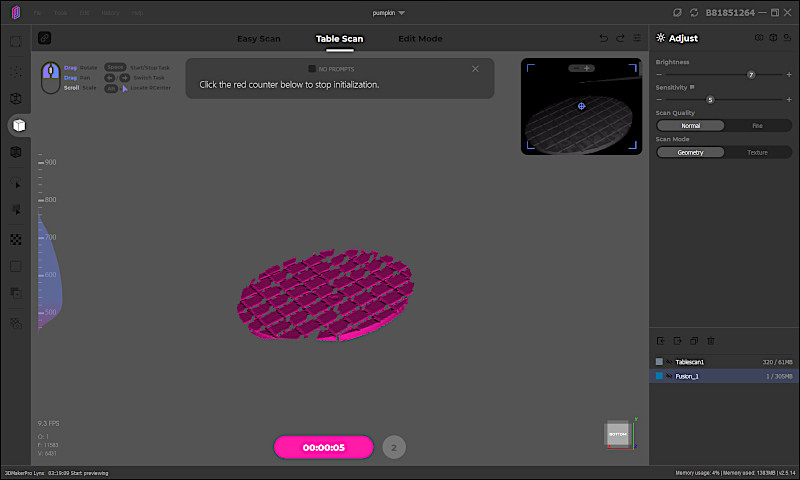Select the textured cube tool in the sidebar
The height and width of the screenshot is (480, 800).
tap(16, 151)
